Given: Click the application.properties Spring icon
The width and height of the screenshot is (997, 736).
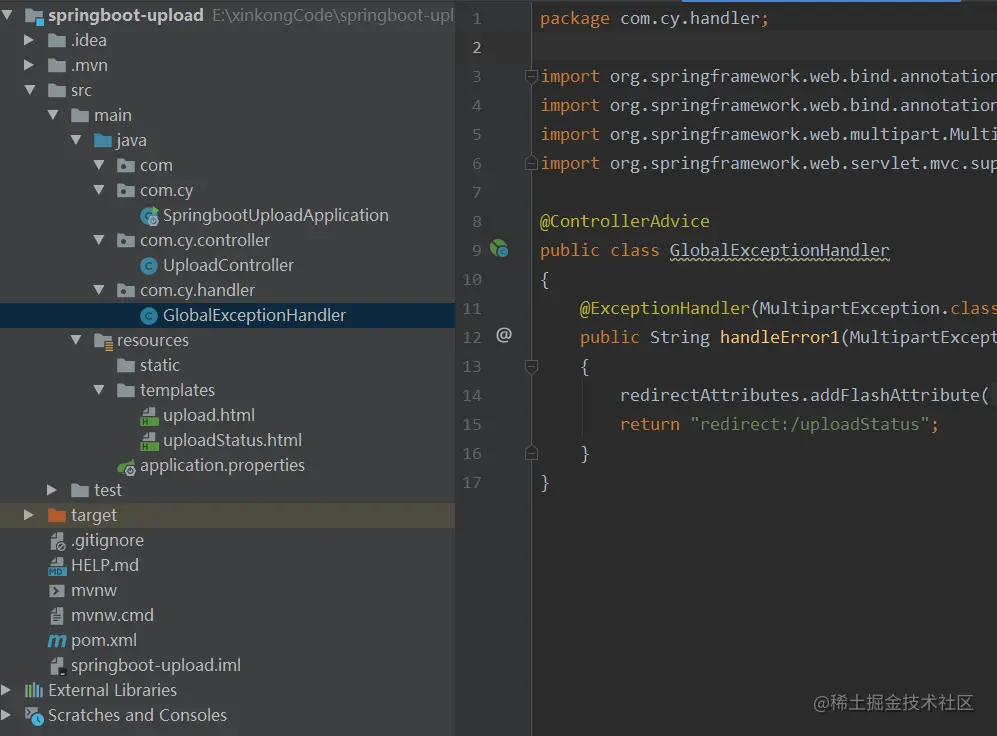Looking at the screenshot, I should pos(126,467).
